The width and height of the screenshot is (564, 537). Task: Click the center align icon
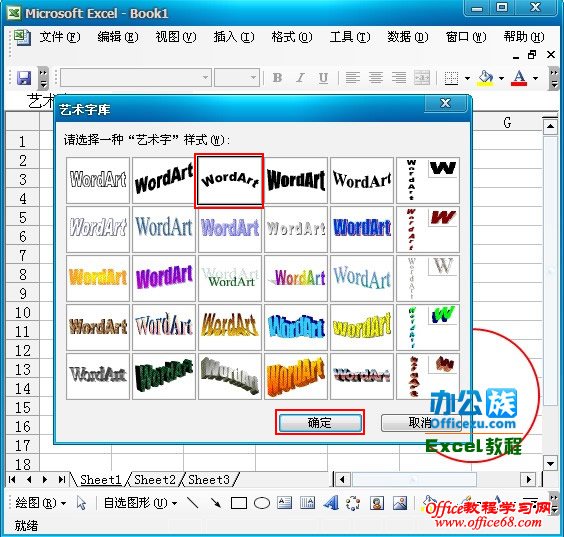tap(376, 78)
